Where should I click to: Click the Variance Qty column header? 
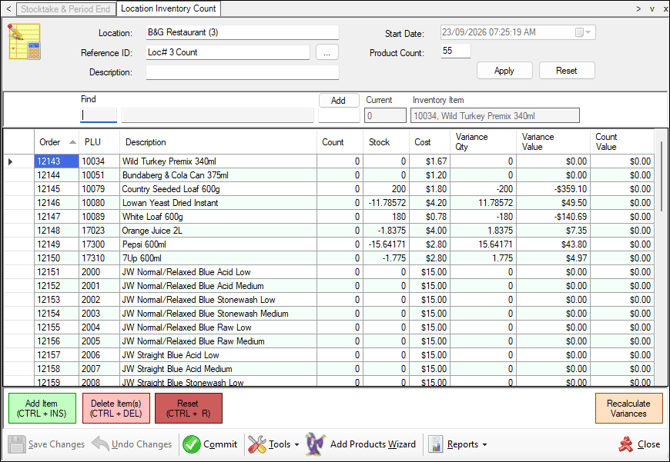coord(483,142)
